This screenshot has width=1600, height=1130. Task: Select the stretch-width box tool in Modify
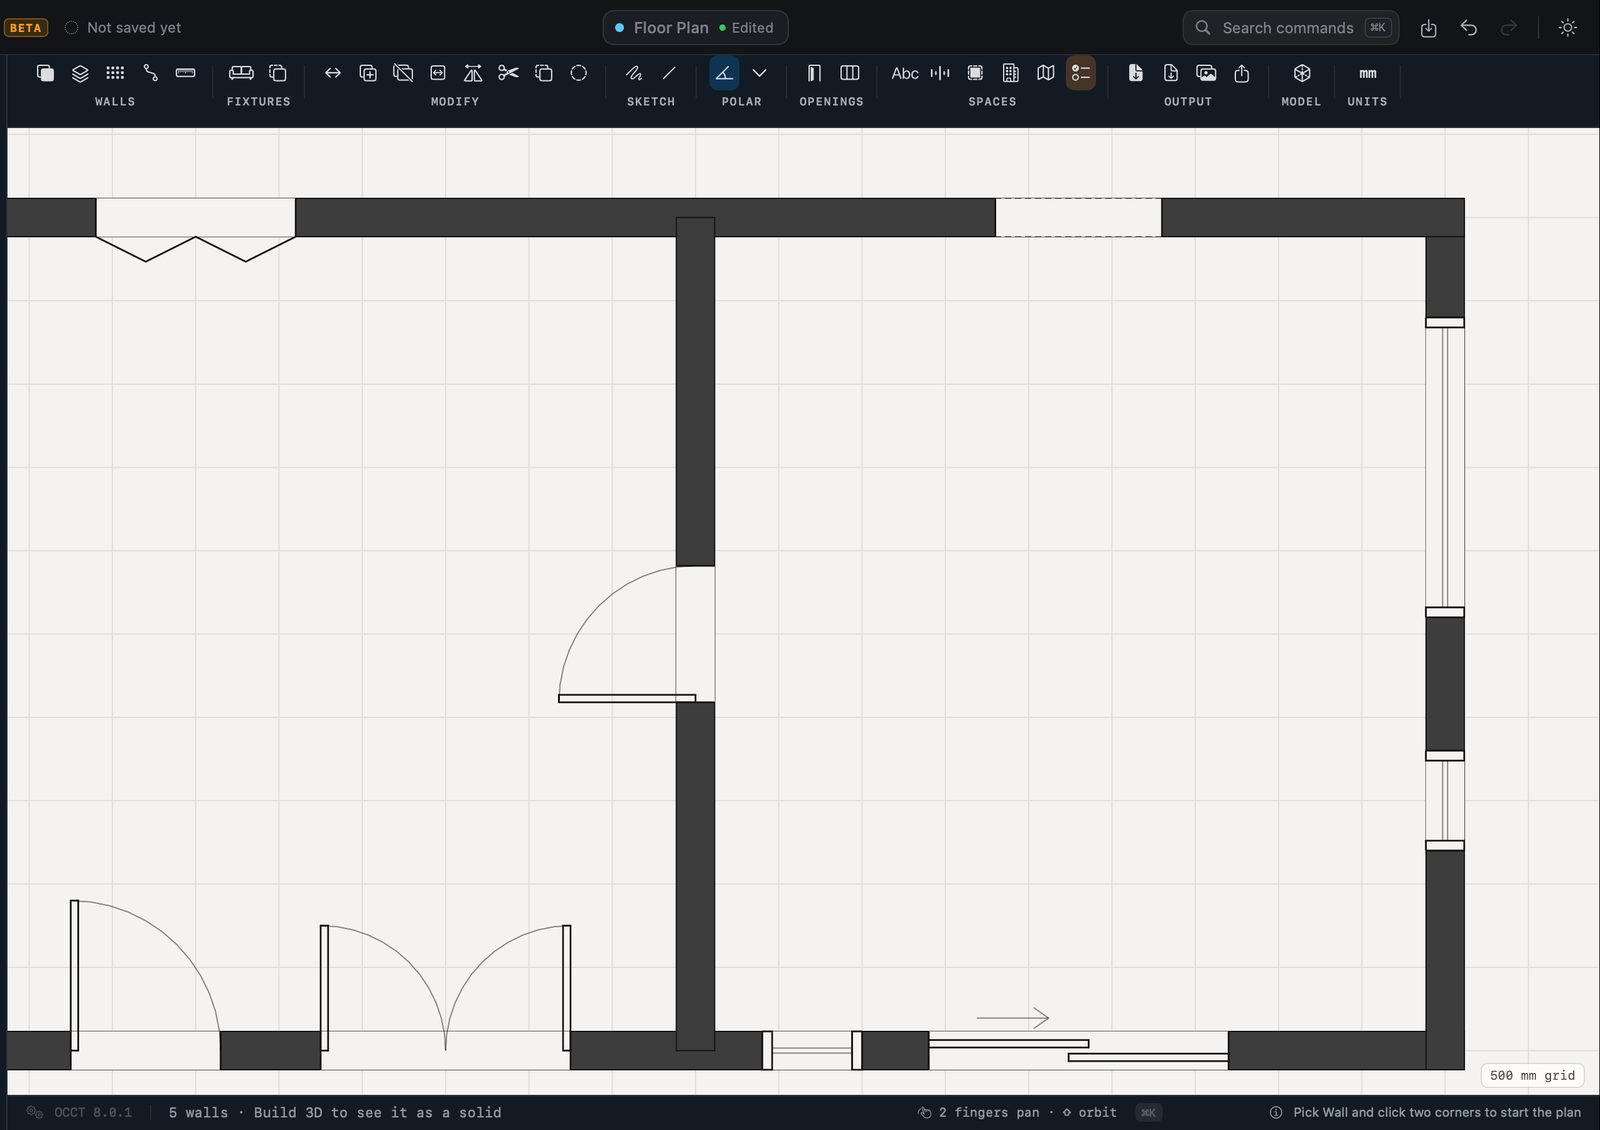(438, 73)
